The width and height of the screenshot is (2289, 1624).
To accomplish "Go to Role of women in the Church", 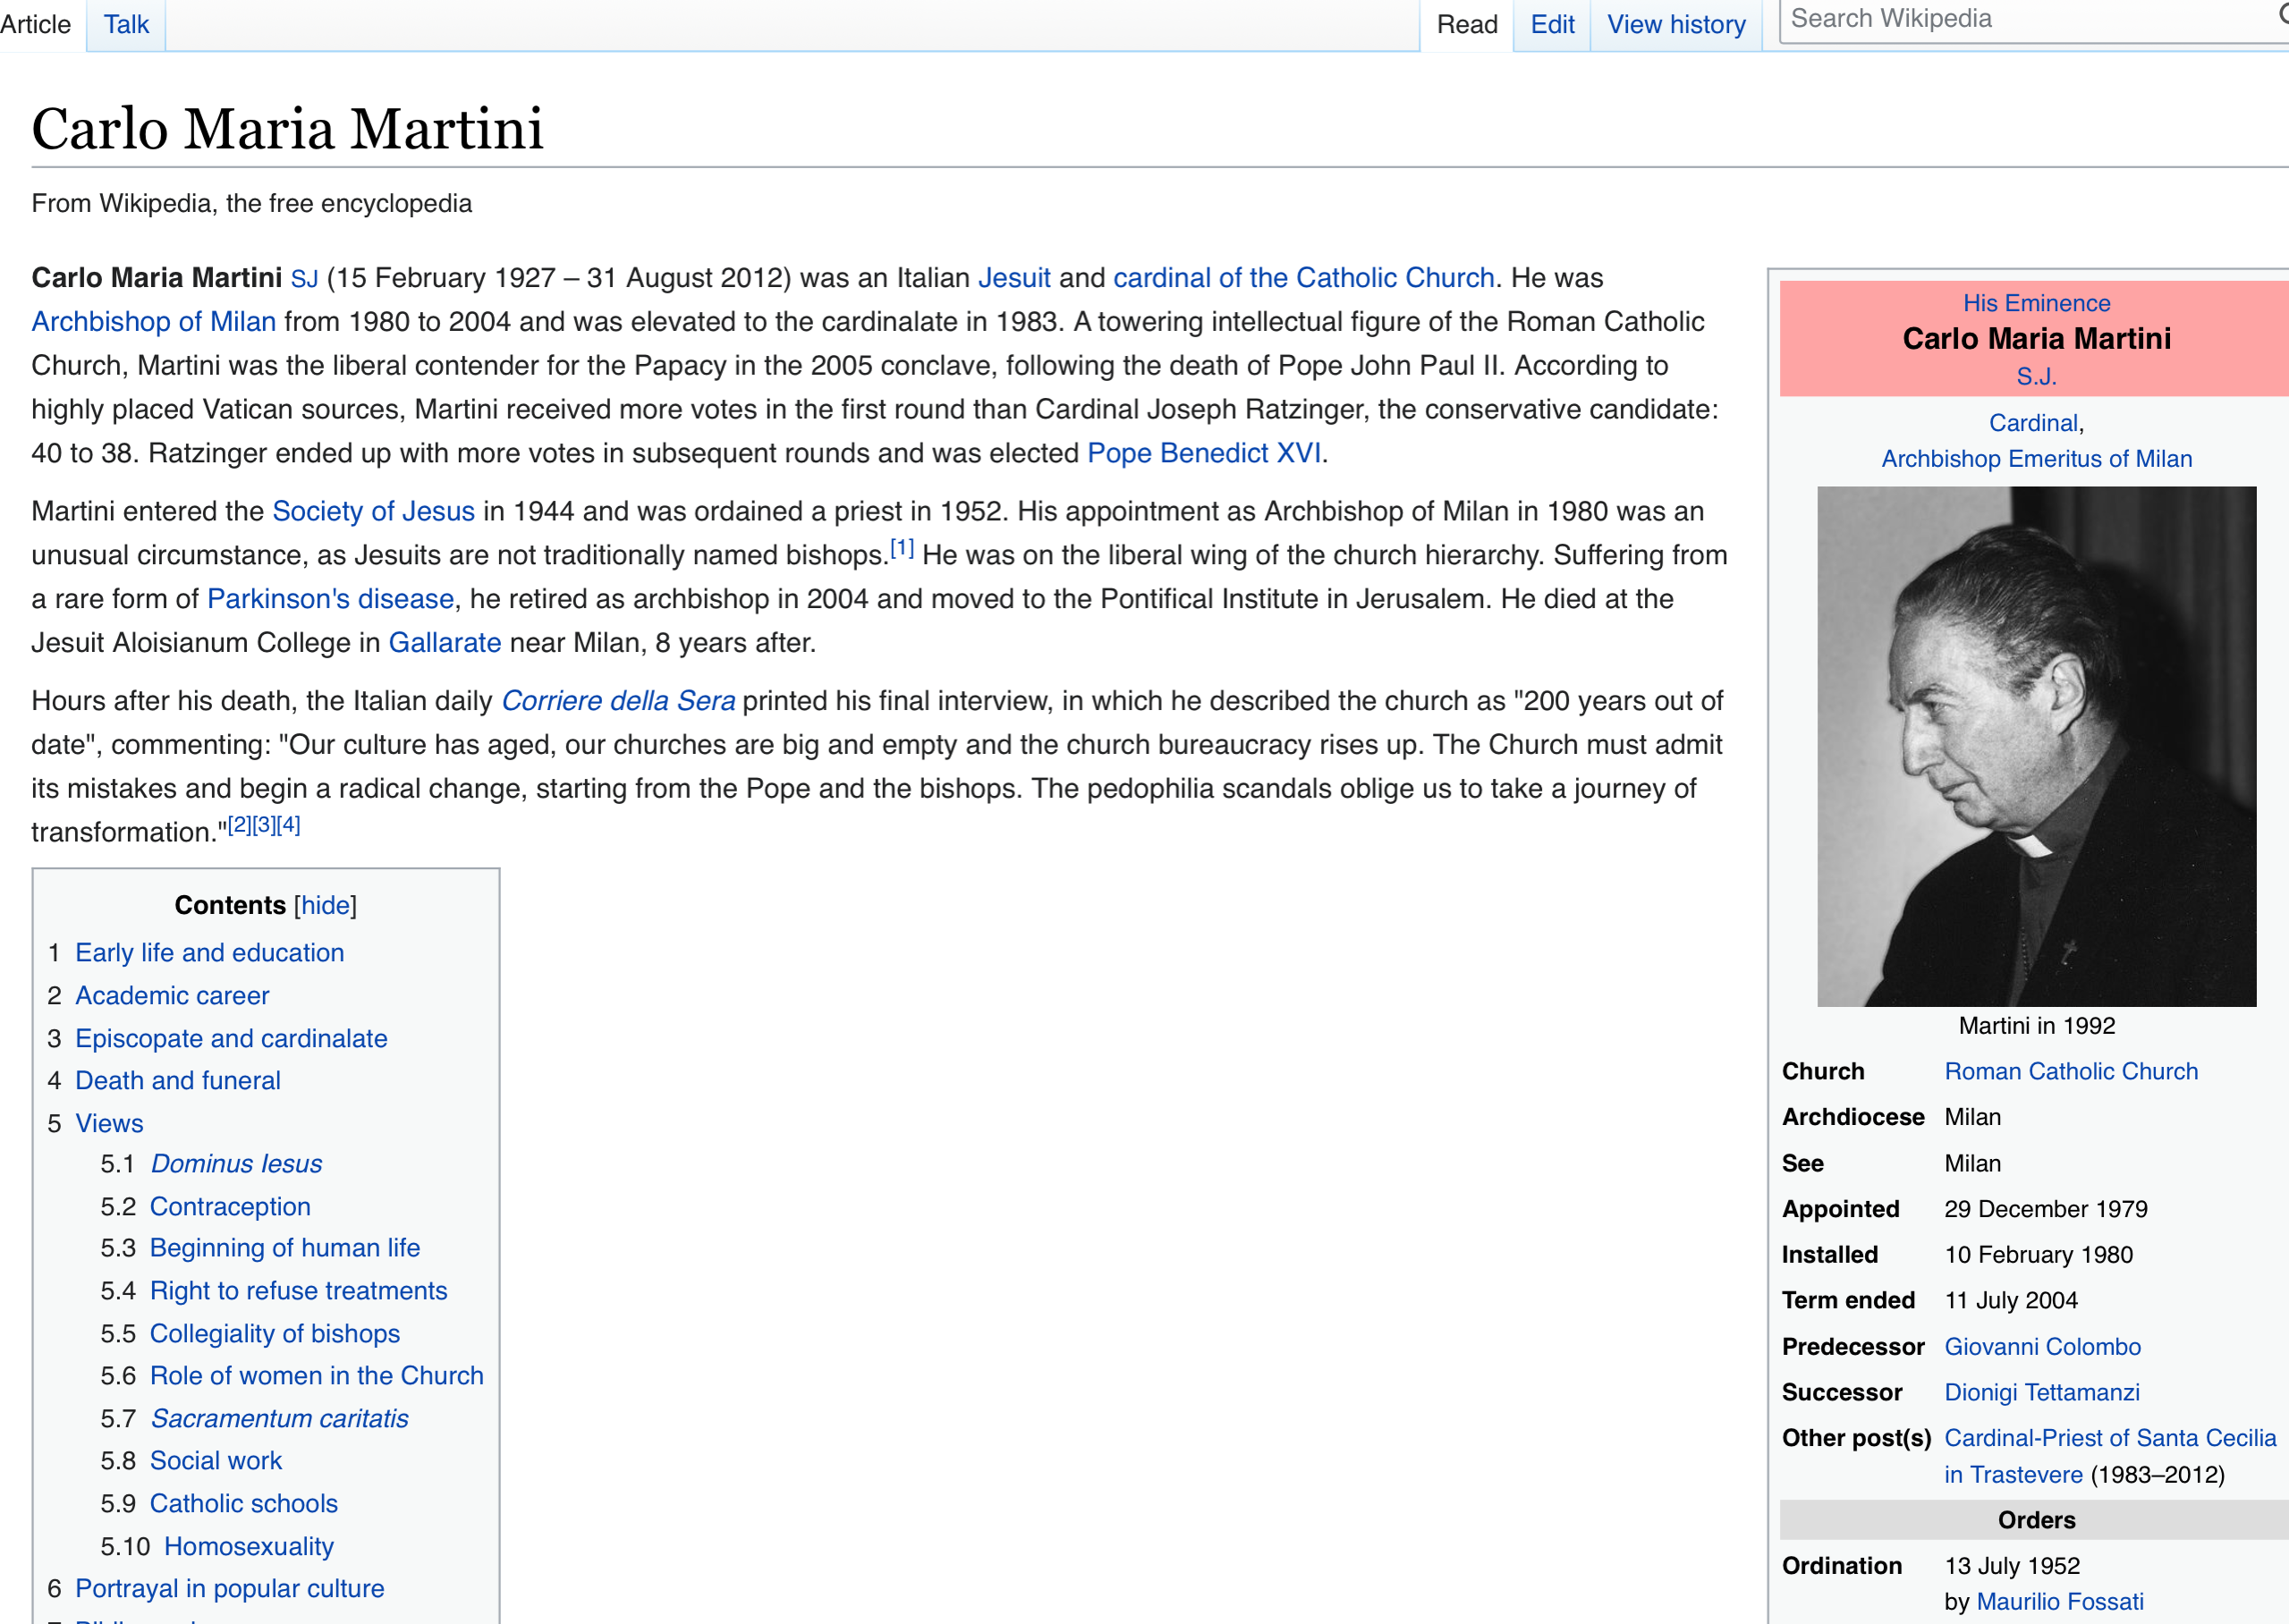I will [x=317, y=1376].
